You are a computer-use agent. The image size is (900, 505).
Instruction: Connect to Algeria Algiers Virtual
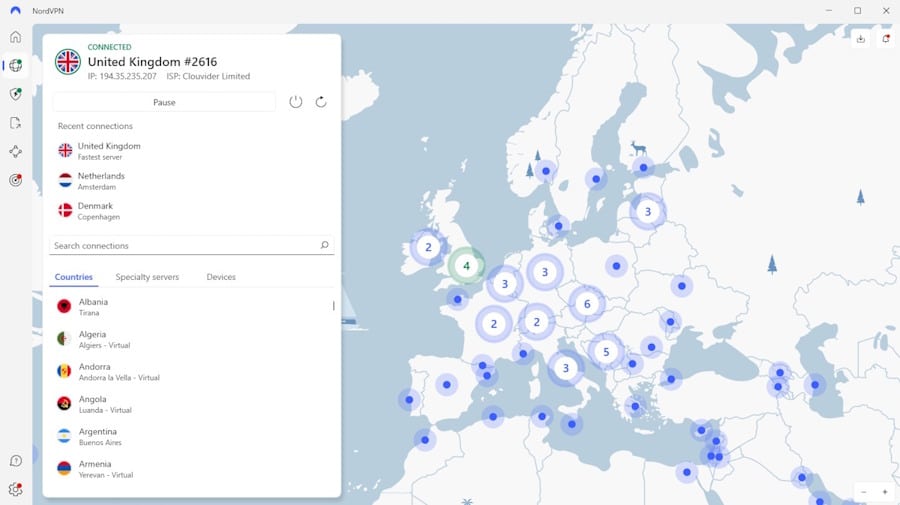click(x=191, y=339)
